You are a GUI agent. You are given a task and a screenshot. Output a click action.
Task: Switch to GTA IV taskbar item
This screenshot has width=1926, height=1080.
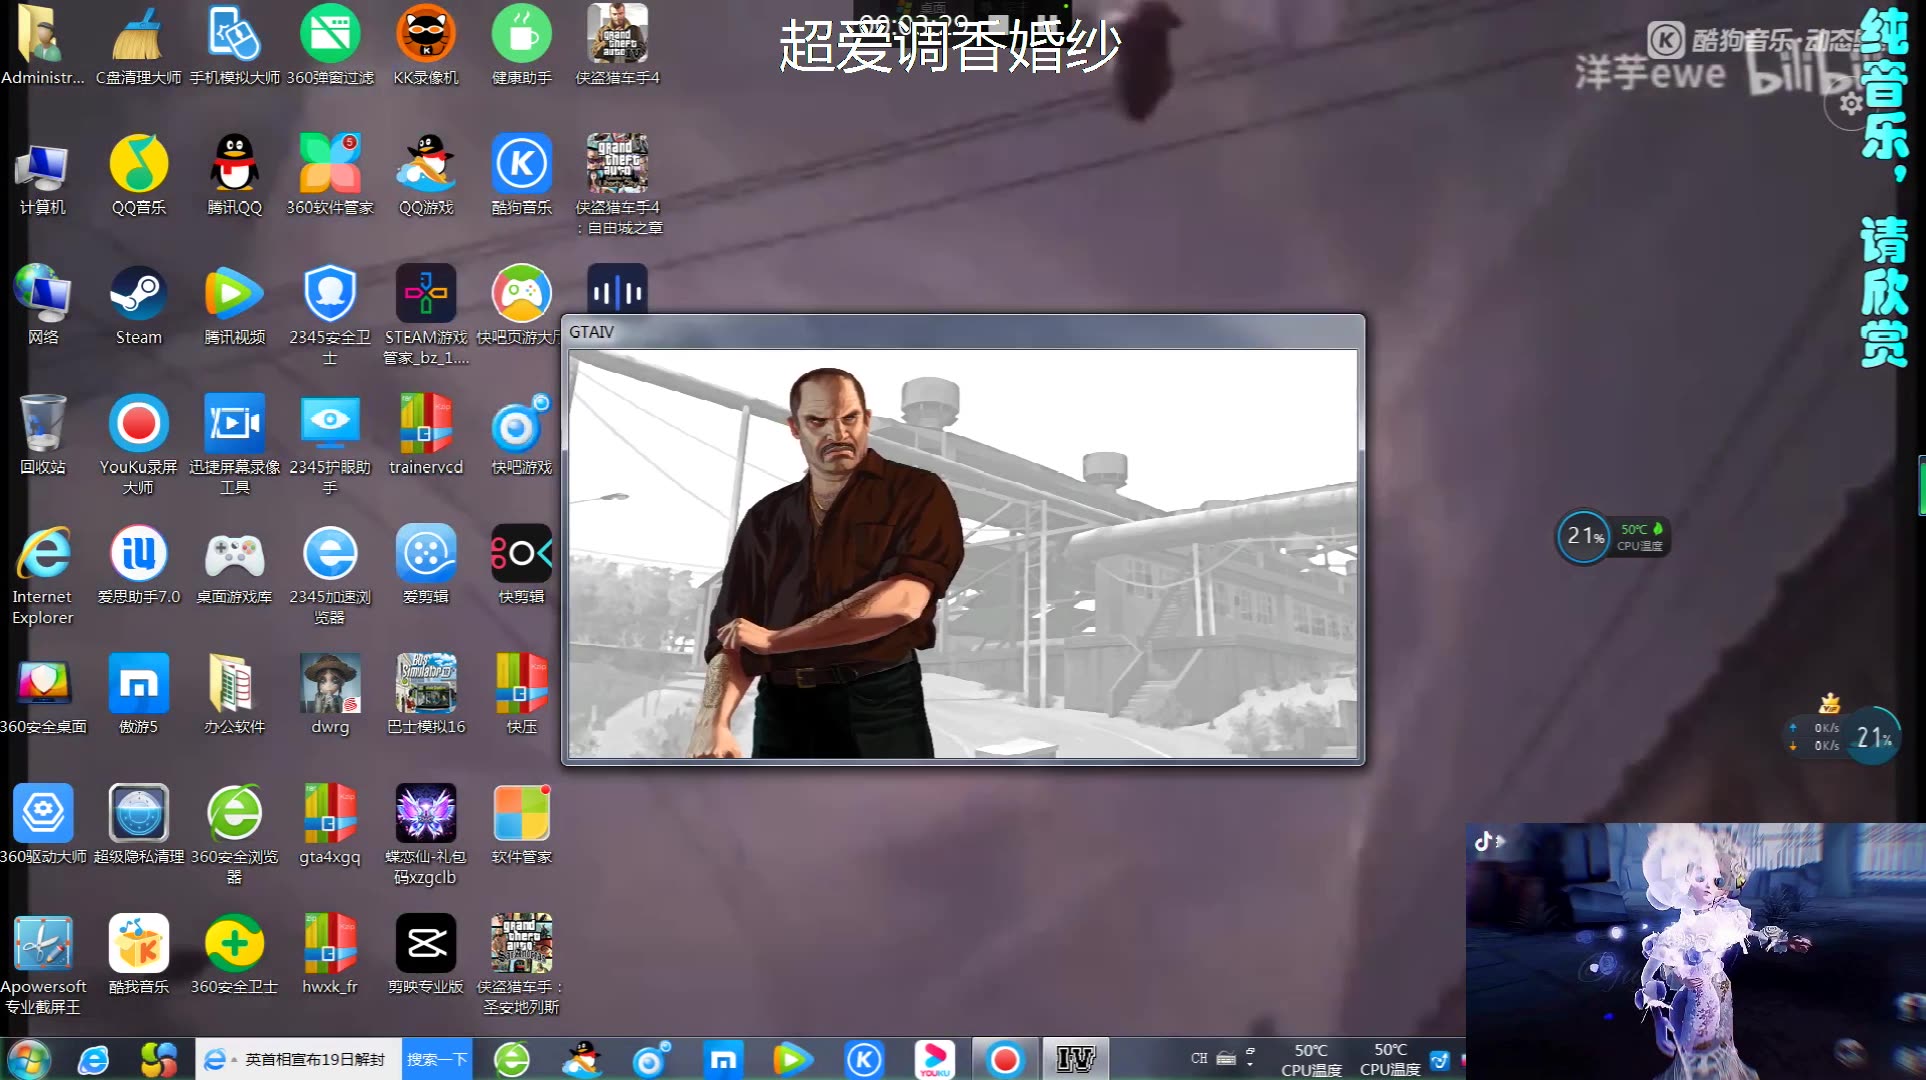[1075, 1059]
